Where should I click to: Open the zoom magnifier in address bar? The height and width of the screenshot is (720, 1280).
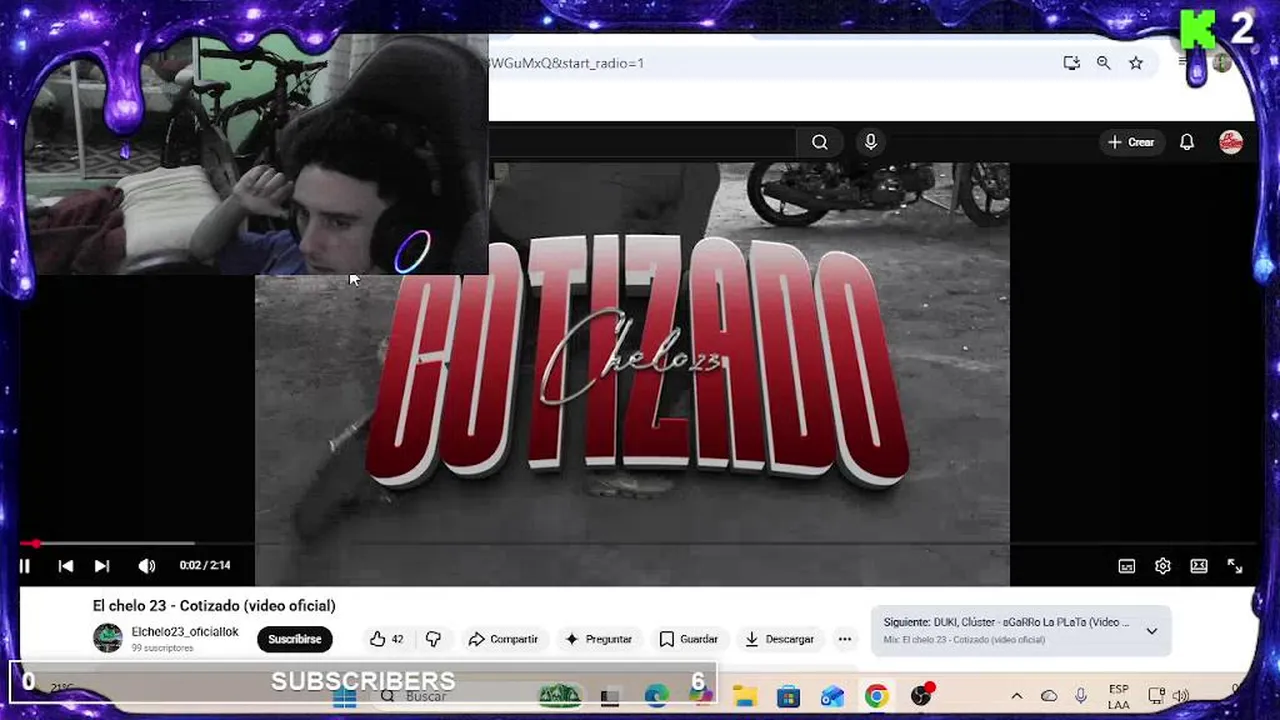coord(1104,63)
